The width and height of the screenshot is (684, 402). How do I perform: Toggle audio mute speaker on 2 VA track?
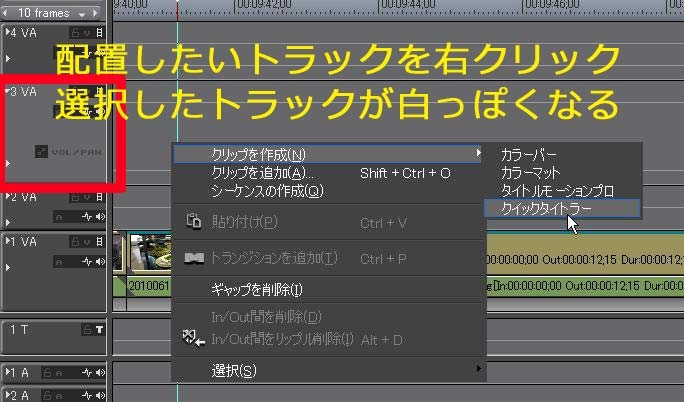[100, 217]
